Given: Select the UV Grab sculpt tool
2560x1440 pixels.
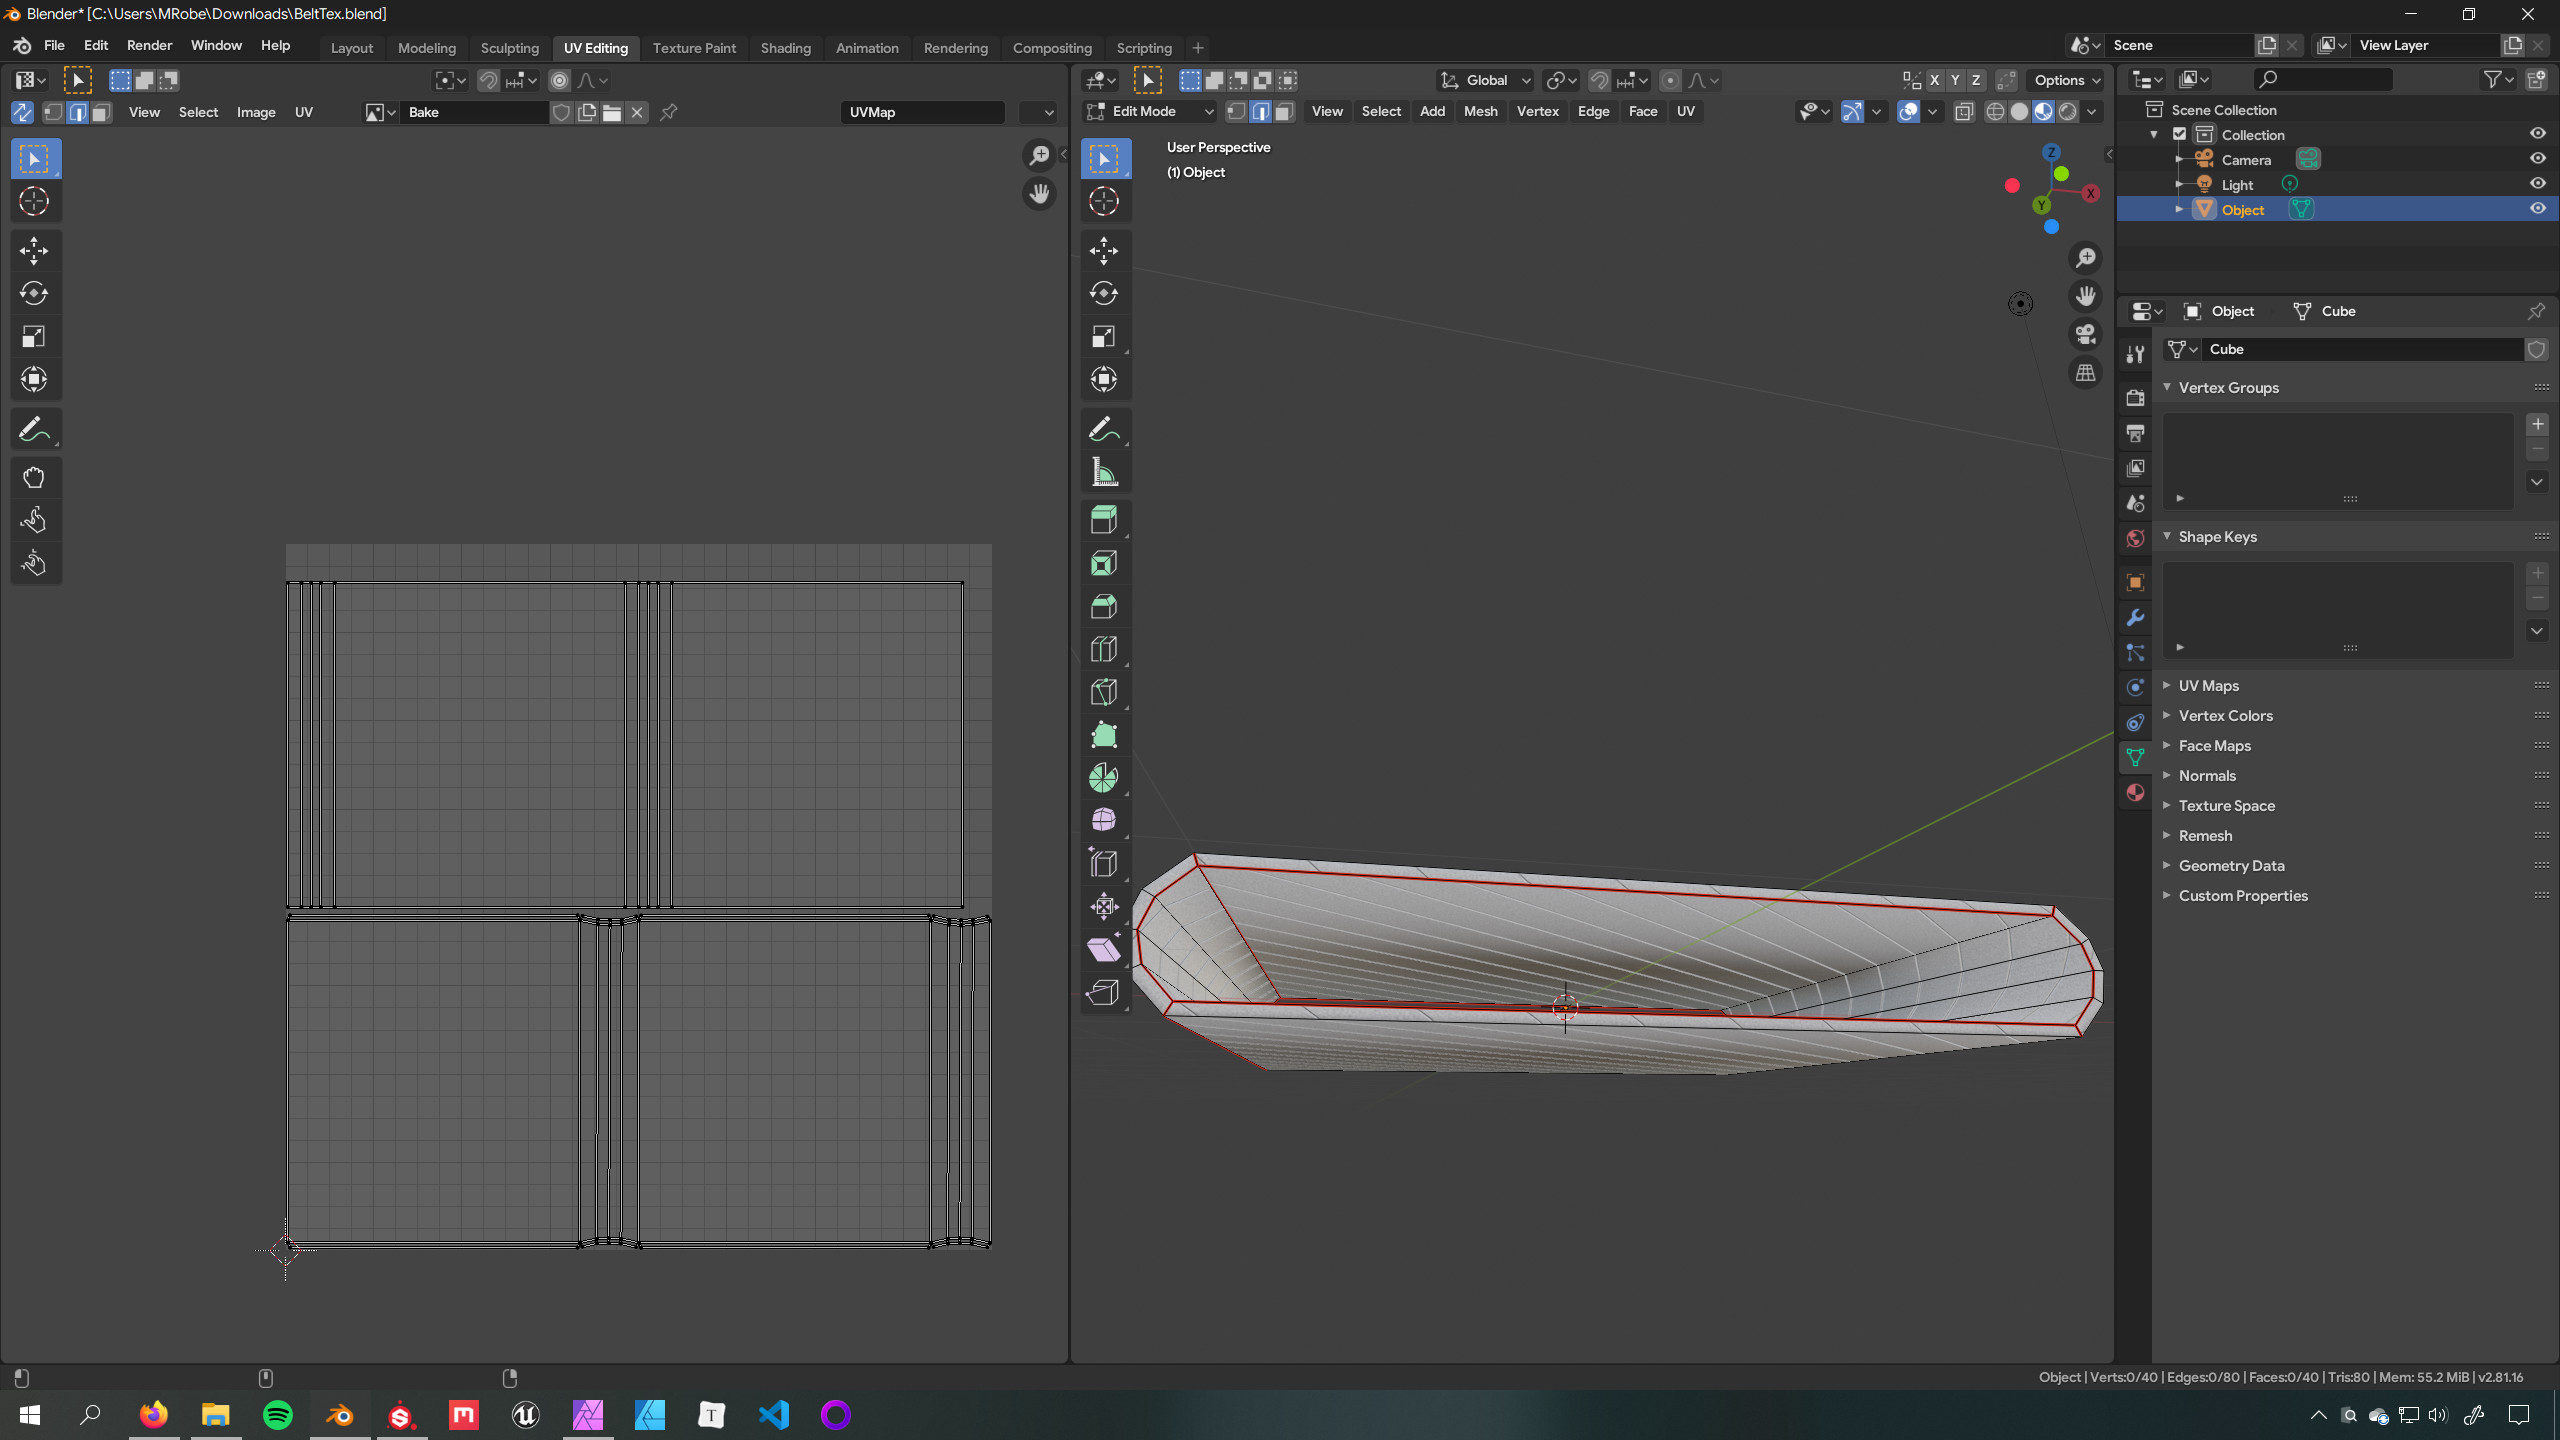Looking at the screenshot, I should click(x=34, y=478).
